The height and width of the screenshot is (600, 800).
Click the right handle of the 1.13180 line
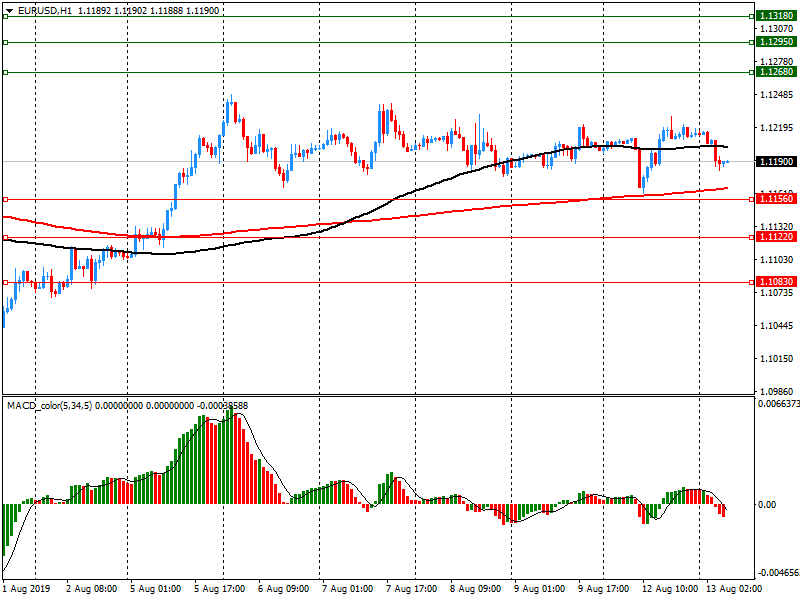coord(752,16)
